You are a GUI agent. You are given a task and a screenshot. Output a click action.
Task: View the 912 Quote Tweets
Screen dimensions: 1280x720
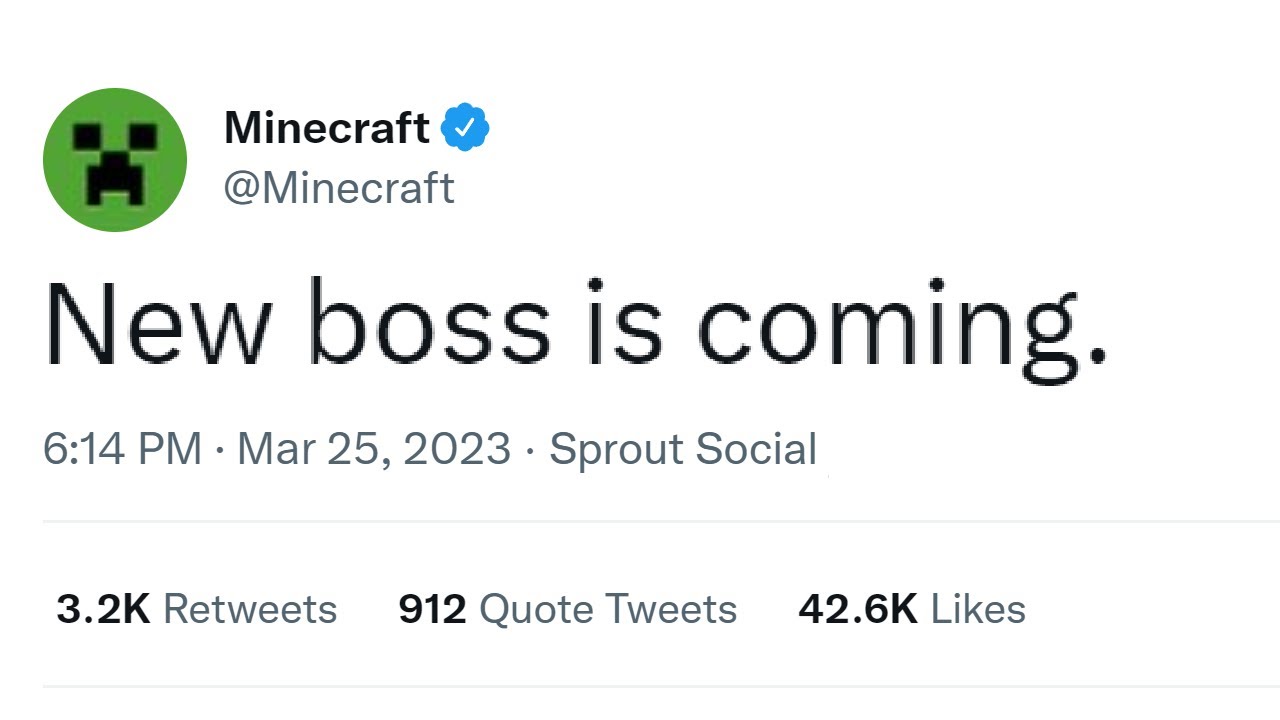coord(567,607)
